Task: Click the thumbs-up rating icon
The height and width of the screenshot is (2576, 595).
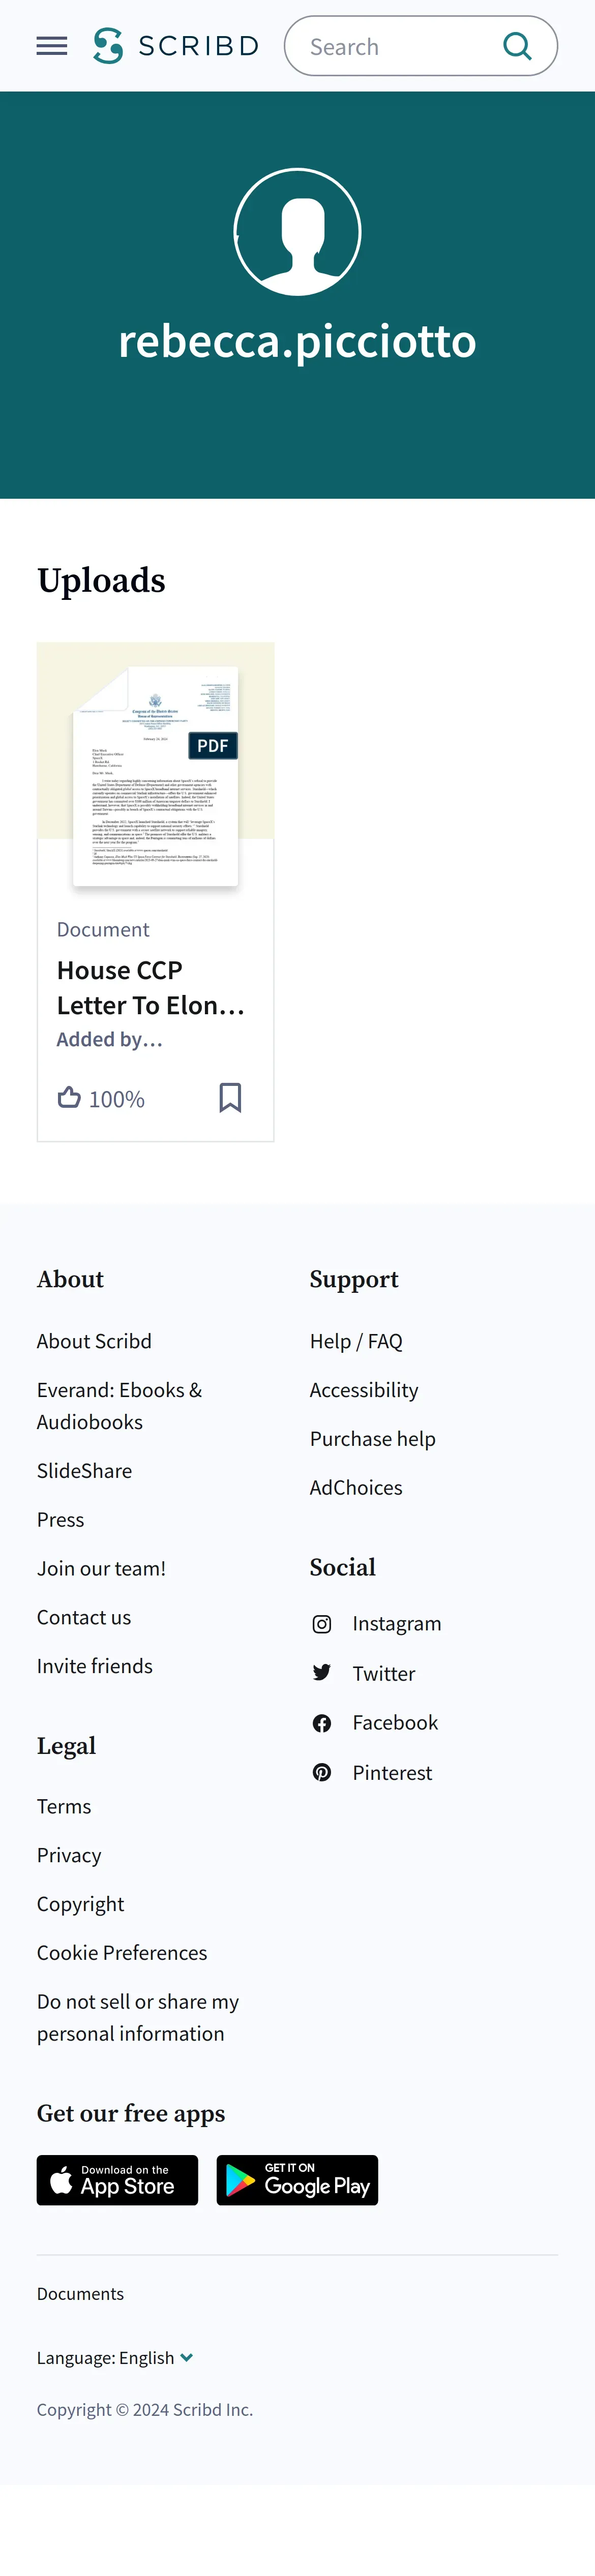Action: point(69,1097)
